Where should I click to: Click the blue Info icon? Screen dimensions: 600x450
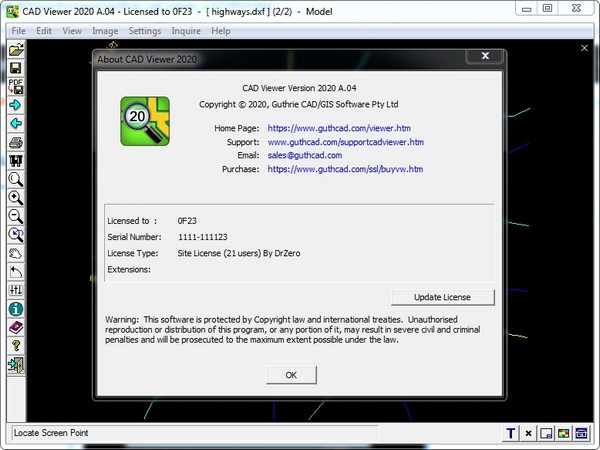click(16, 308)
